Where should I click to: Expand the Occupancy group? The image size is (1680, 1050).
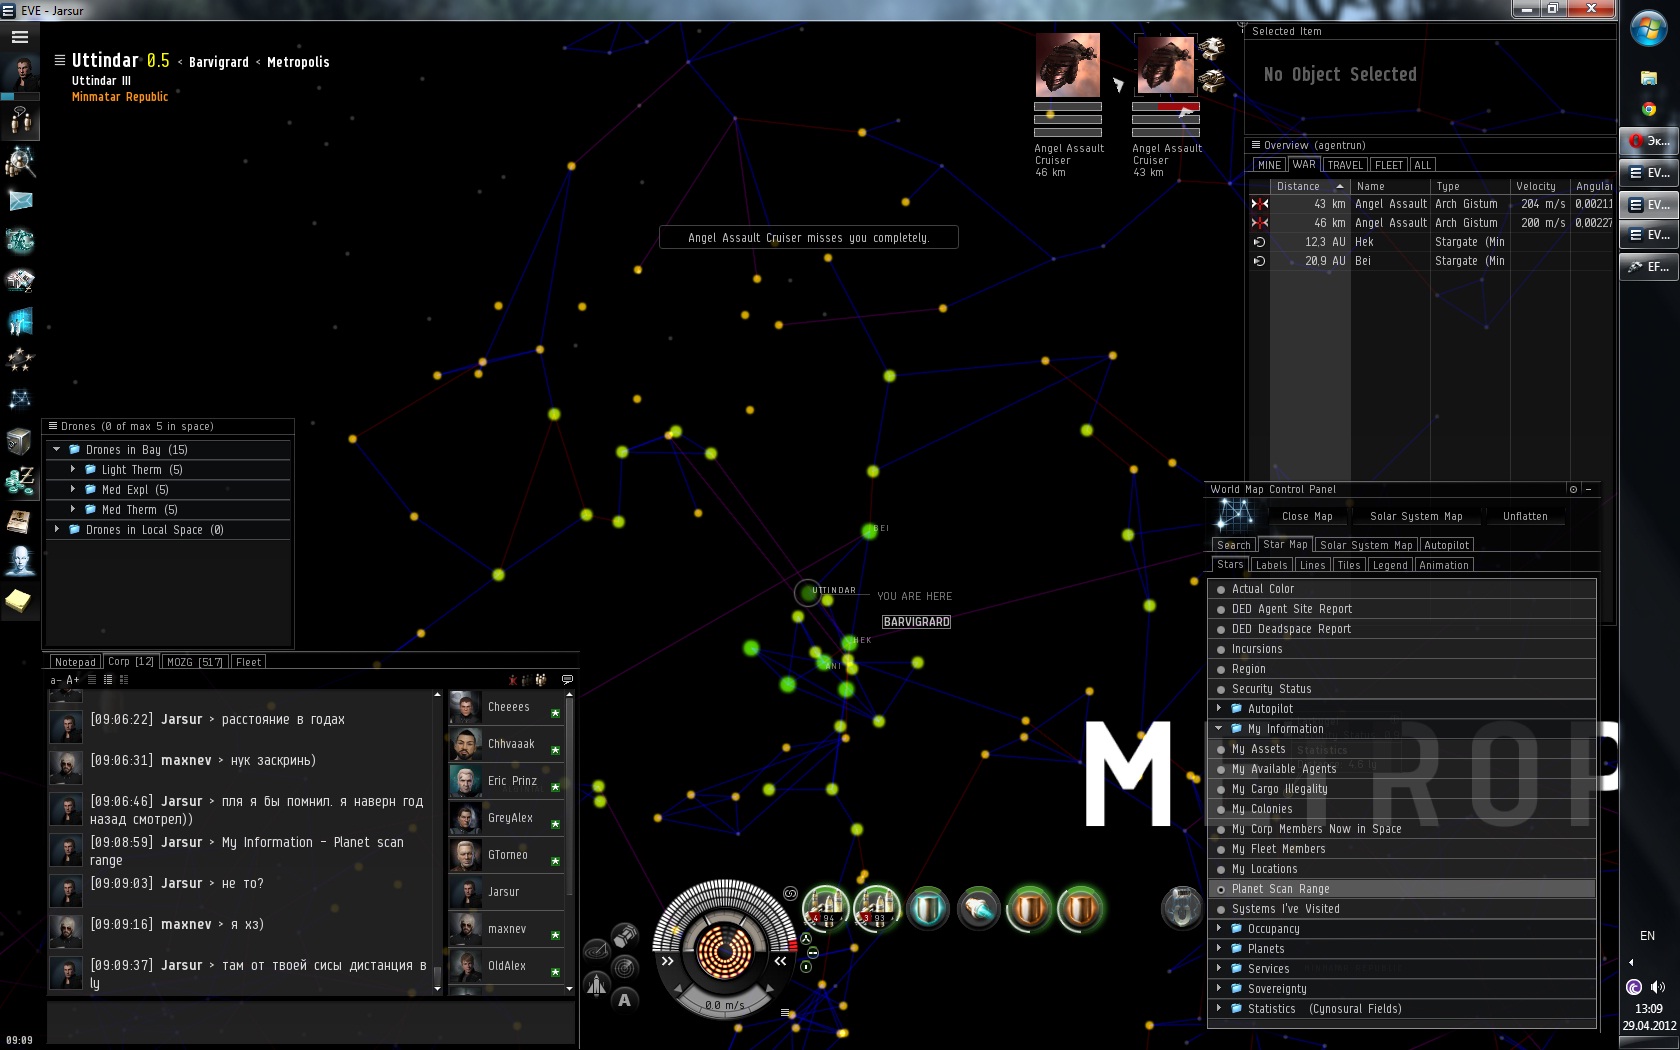[x=1219, y=929]
